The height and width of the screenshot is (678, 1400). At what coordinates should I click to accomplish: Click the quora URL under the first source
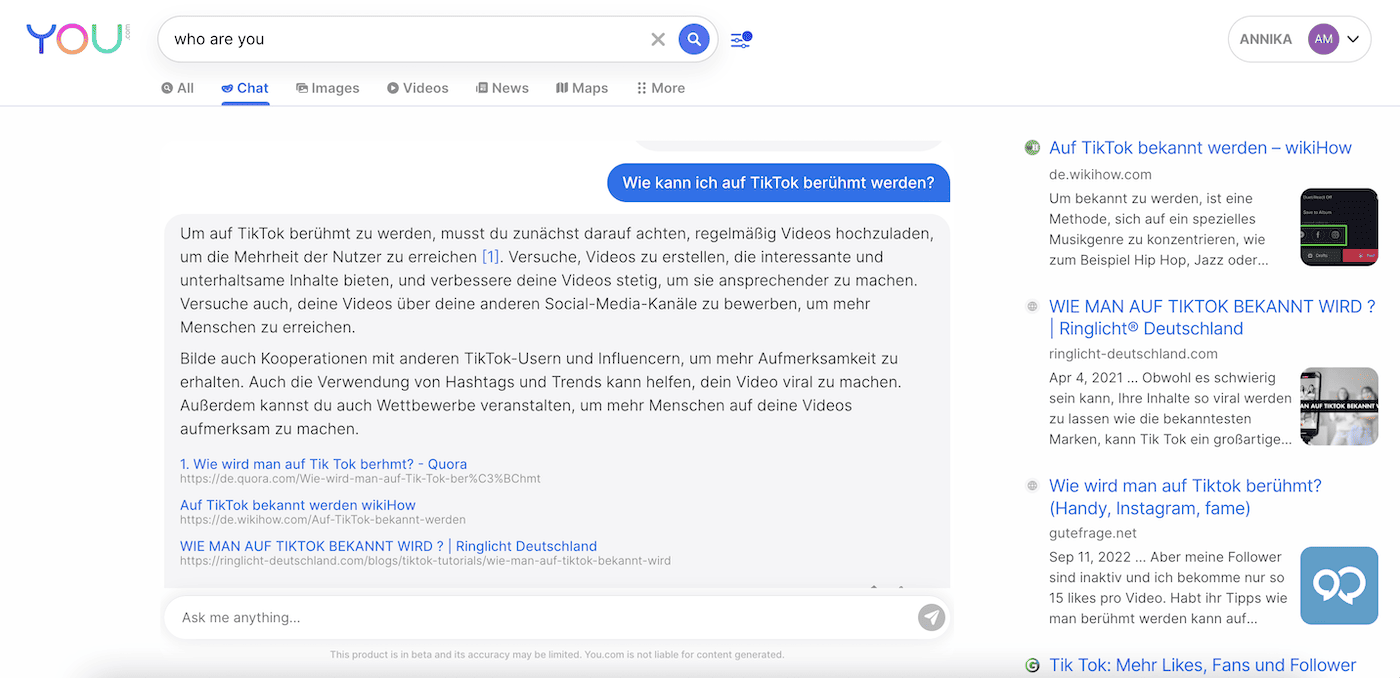(360, 479)
